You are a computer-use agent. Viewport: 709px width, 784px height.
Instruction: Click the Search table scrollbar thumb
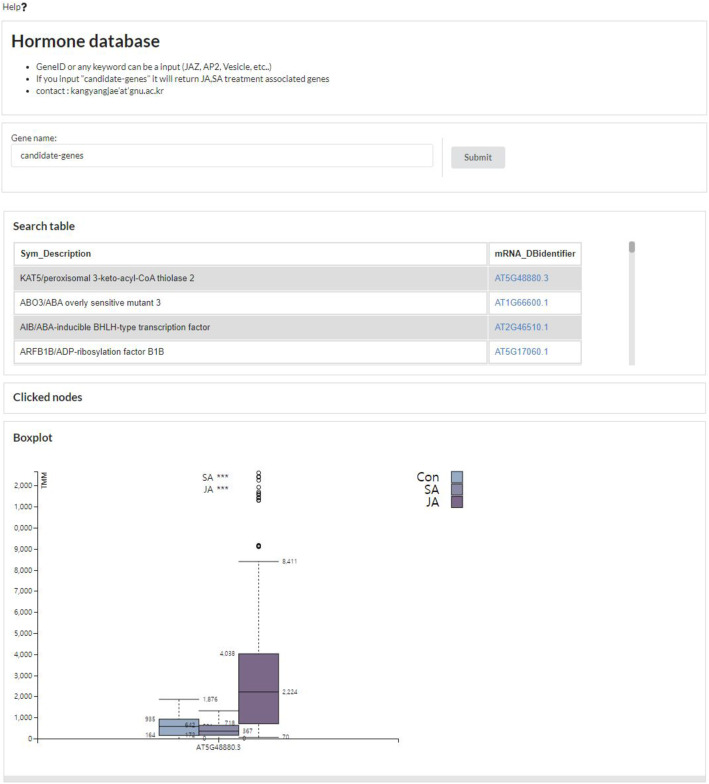pos(632,247)
